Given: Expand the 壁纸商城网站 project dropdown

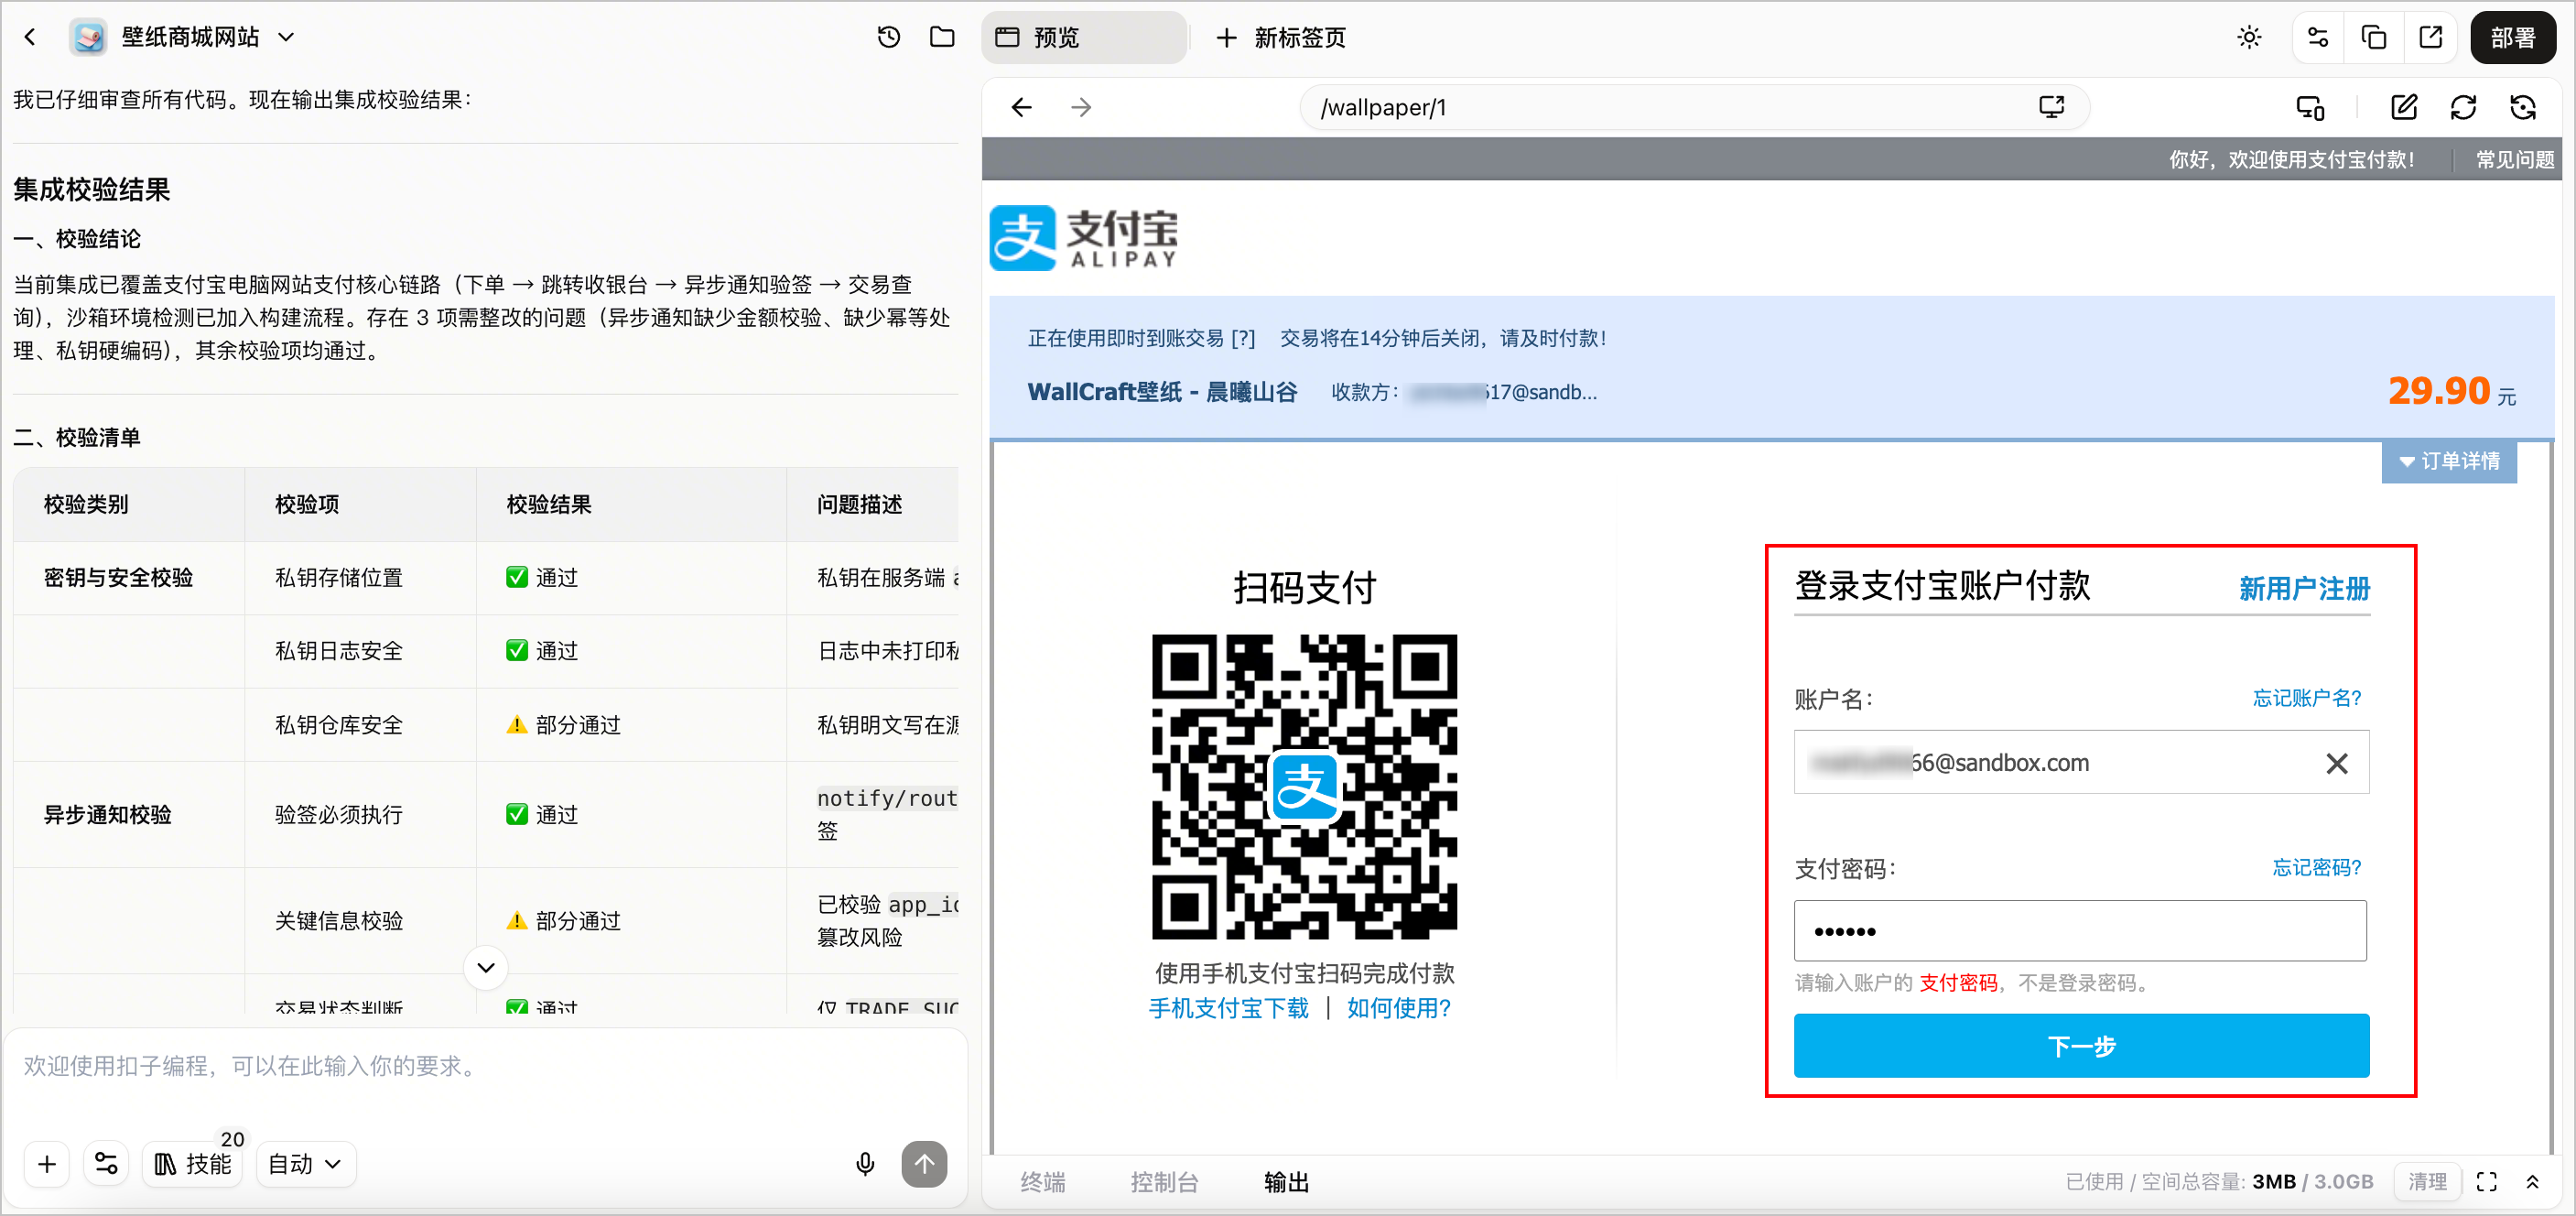Looking at the screenshot, I should (x=286, y=38).
